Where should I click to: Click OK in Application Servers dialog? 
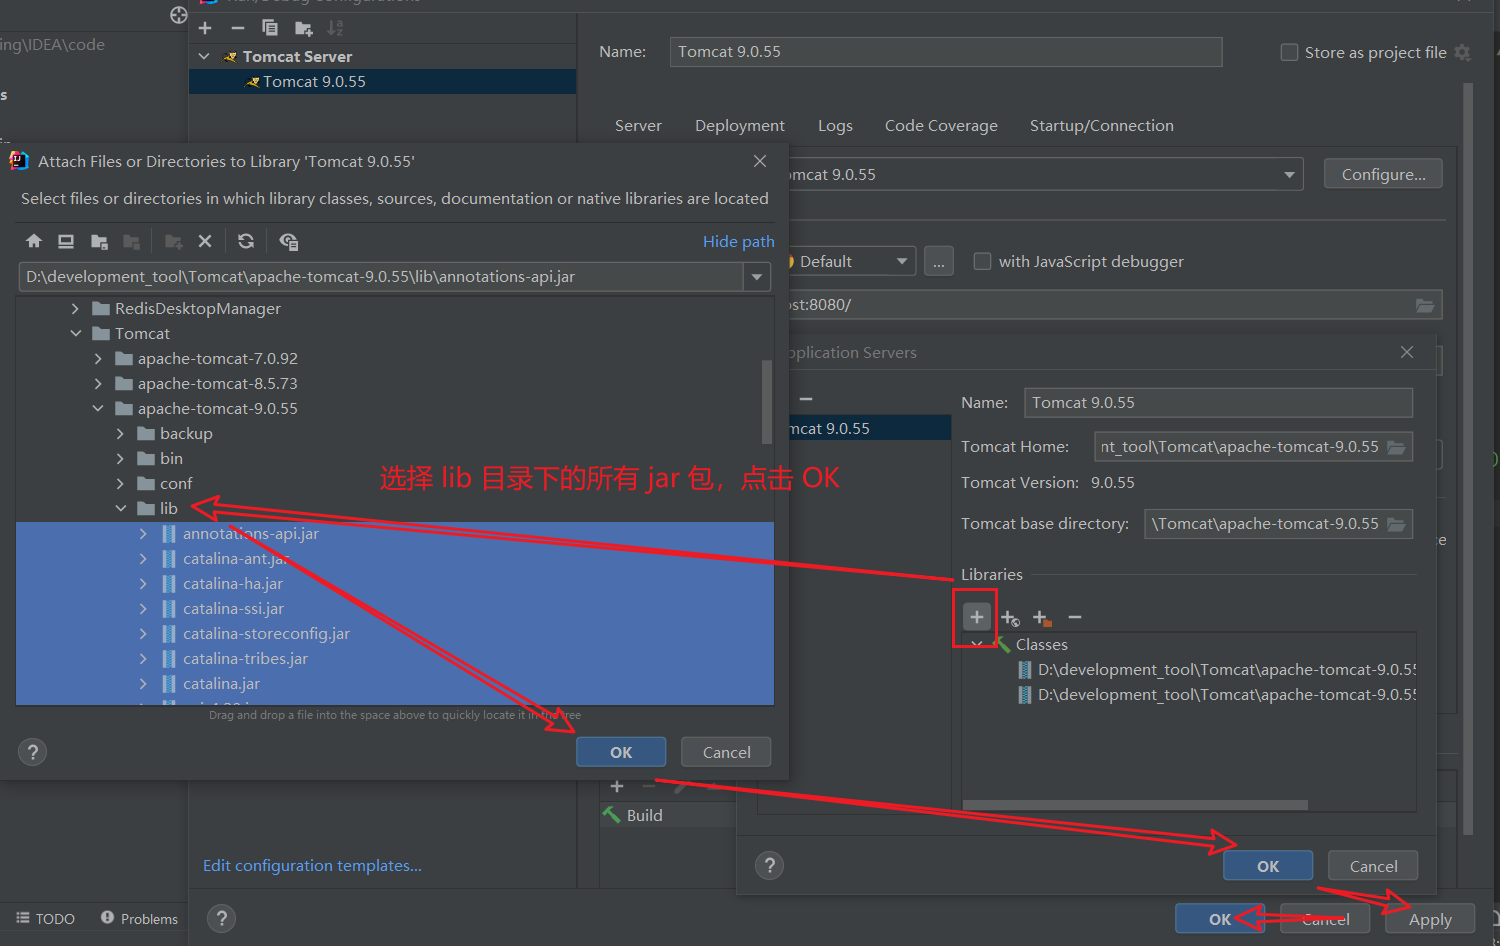point(1268,866)
